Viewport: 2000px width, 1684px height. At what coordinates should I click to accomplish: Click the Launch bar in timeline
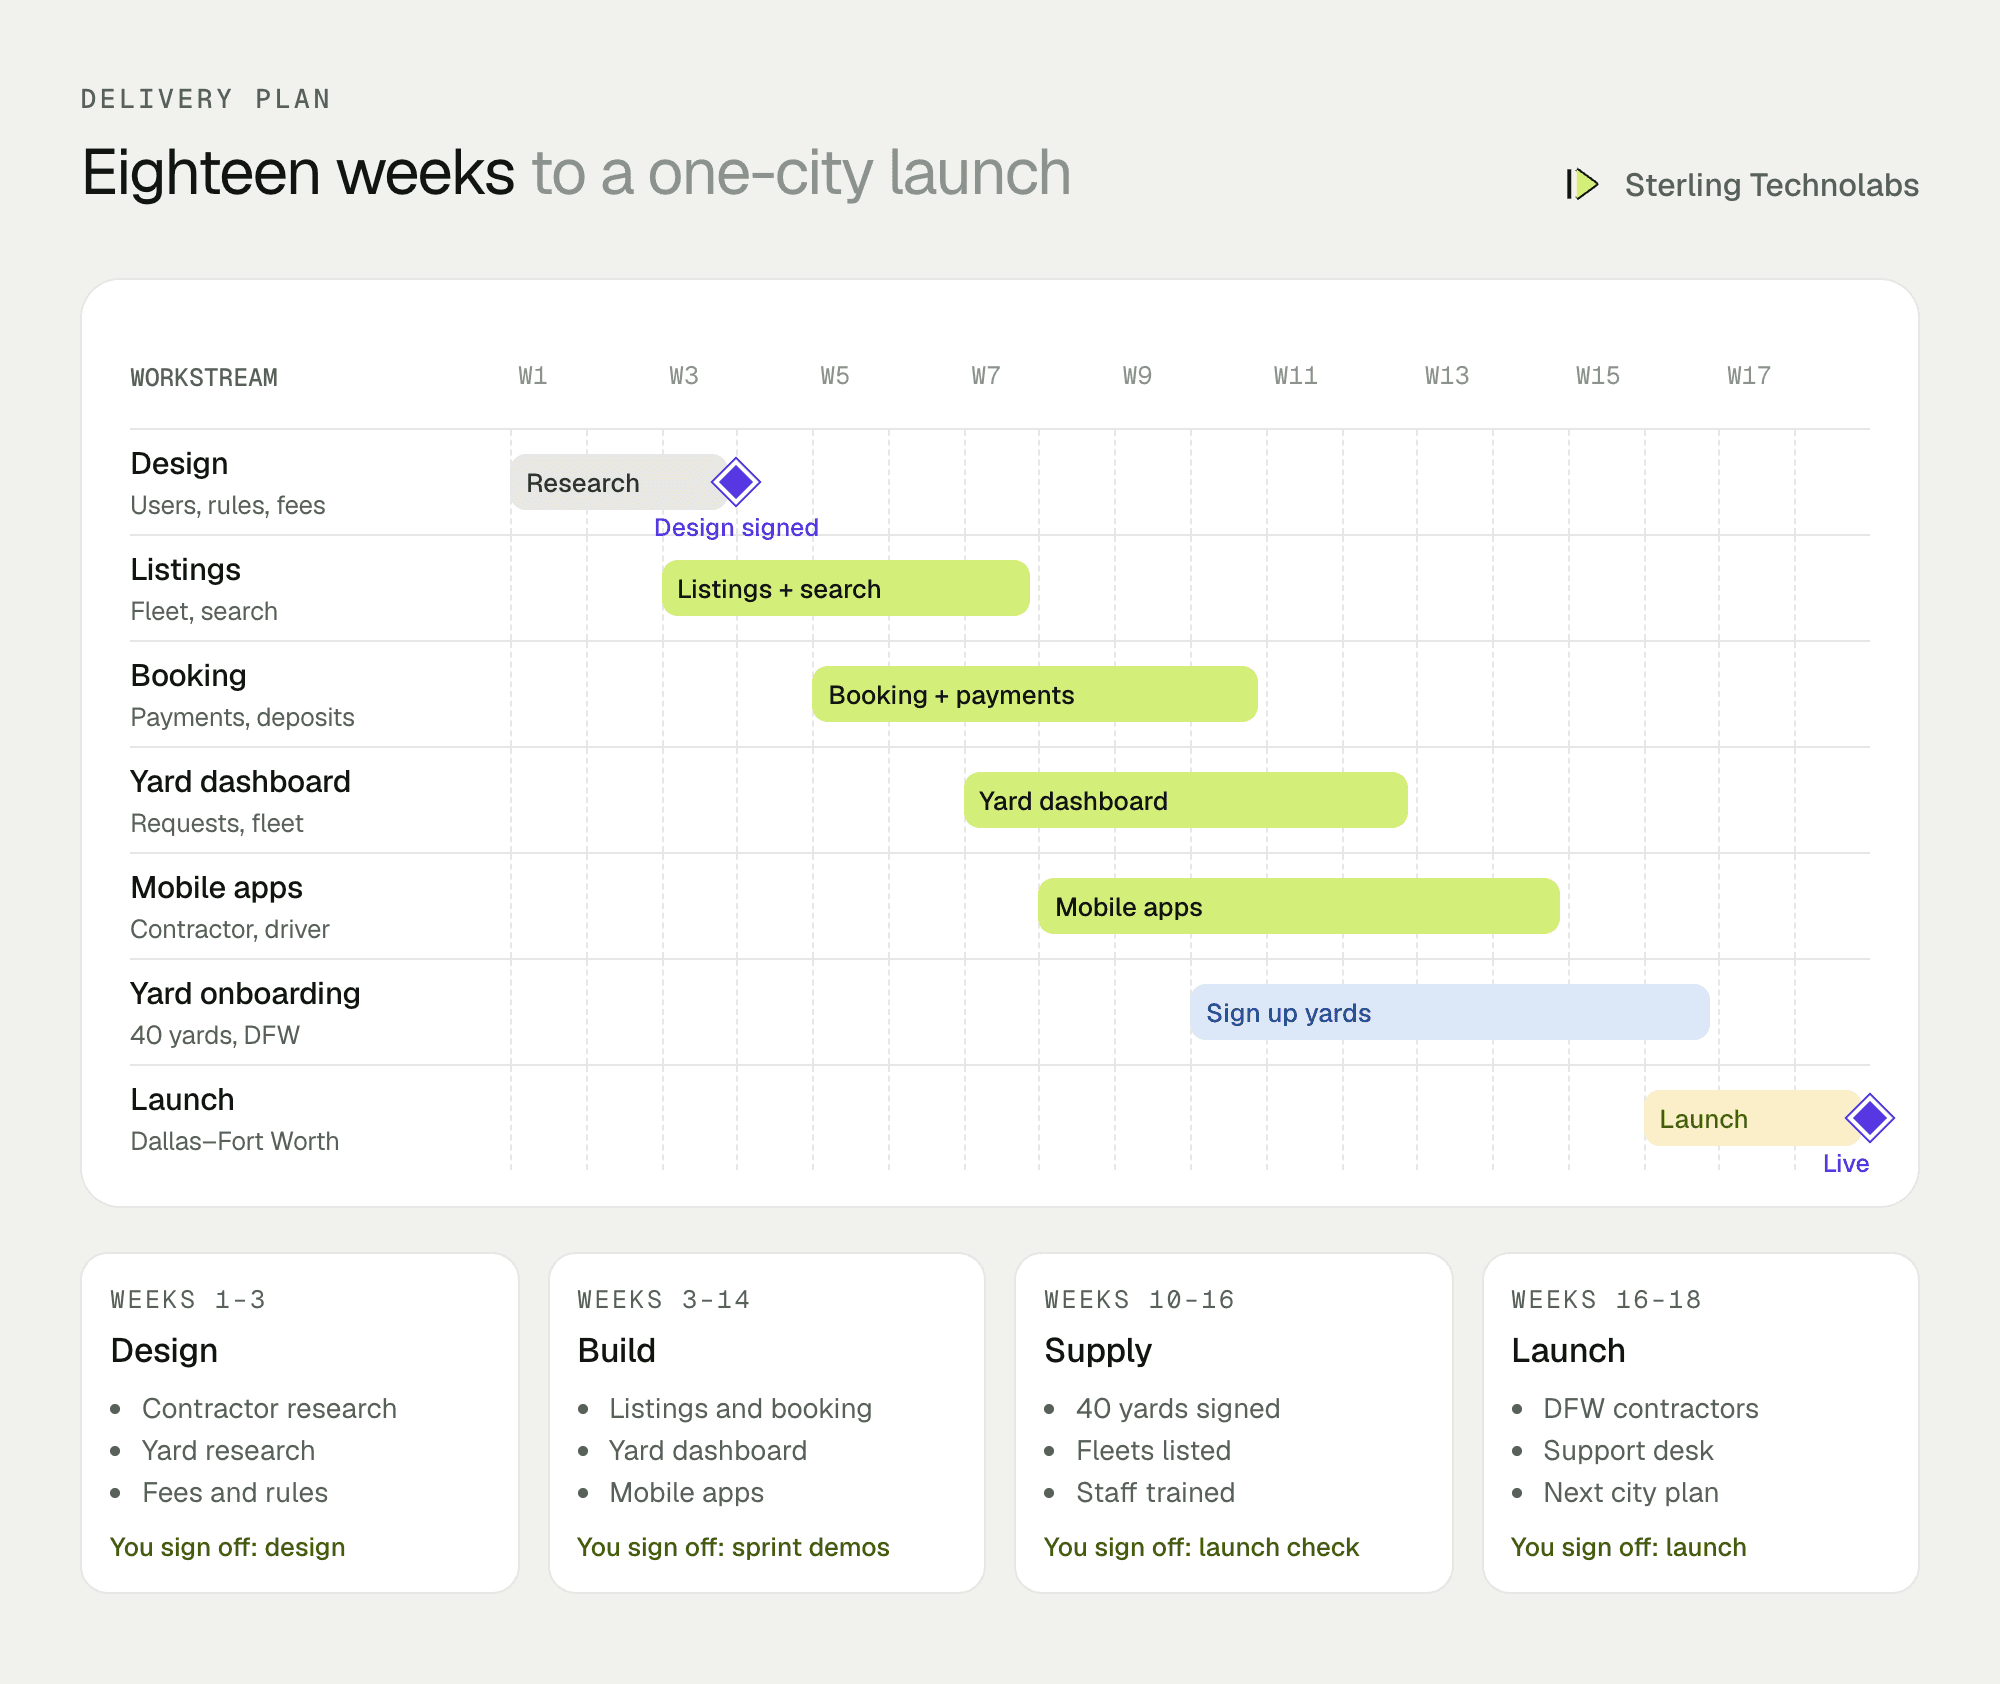click(1752, 1118)
